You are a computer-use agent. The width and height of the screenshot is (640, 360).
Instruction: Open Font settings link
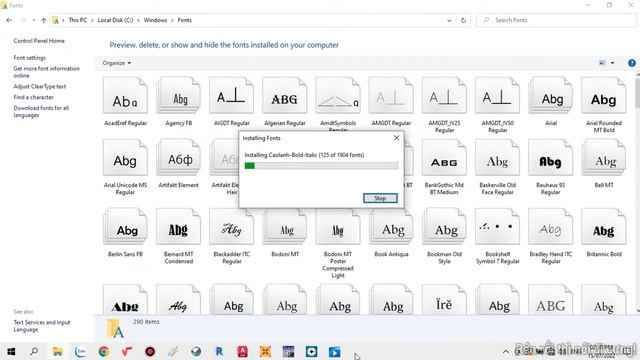29,58
